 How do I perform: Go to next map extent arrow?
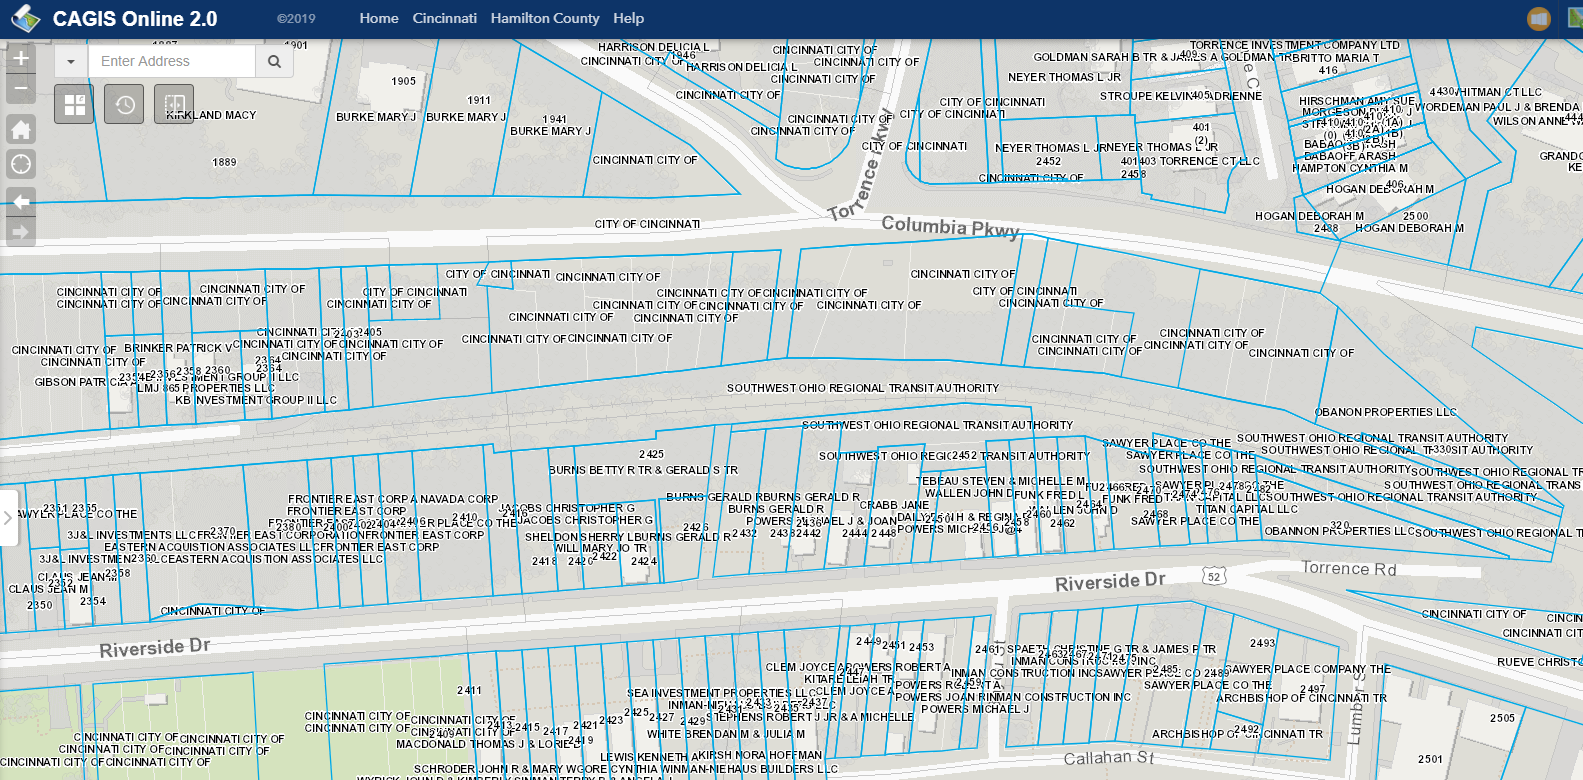pyautogui.click(x=21, y=232)
